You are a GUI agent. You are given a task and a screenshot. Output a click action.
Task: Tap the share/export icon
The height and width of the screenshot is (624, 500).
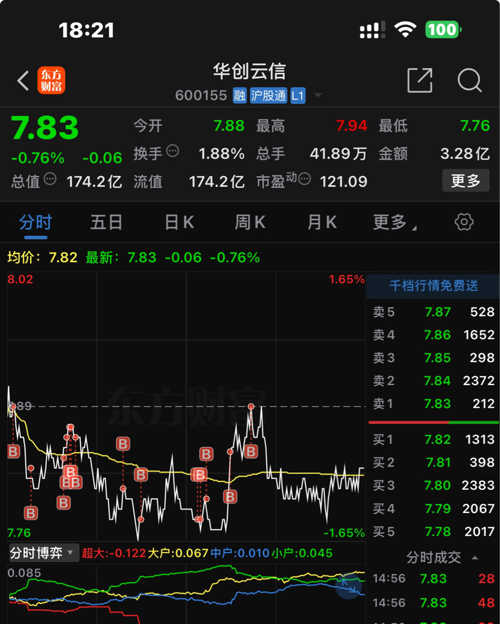coord(420,80)
